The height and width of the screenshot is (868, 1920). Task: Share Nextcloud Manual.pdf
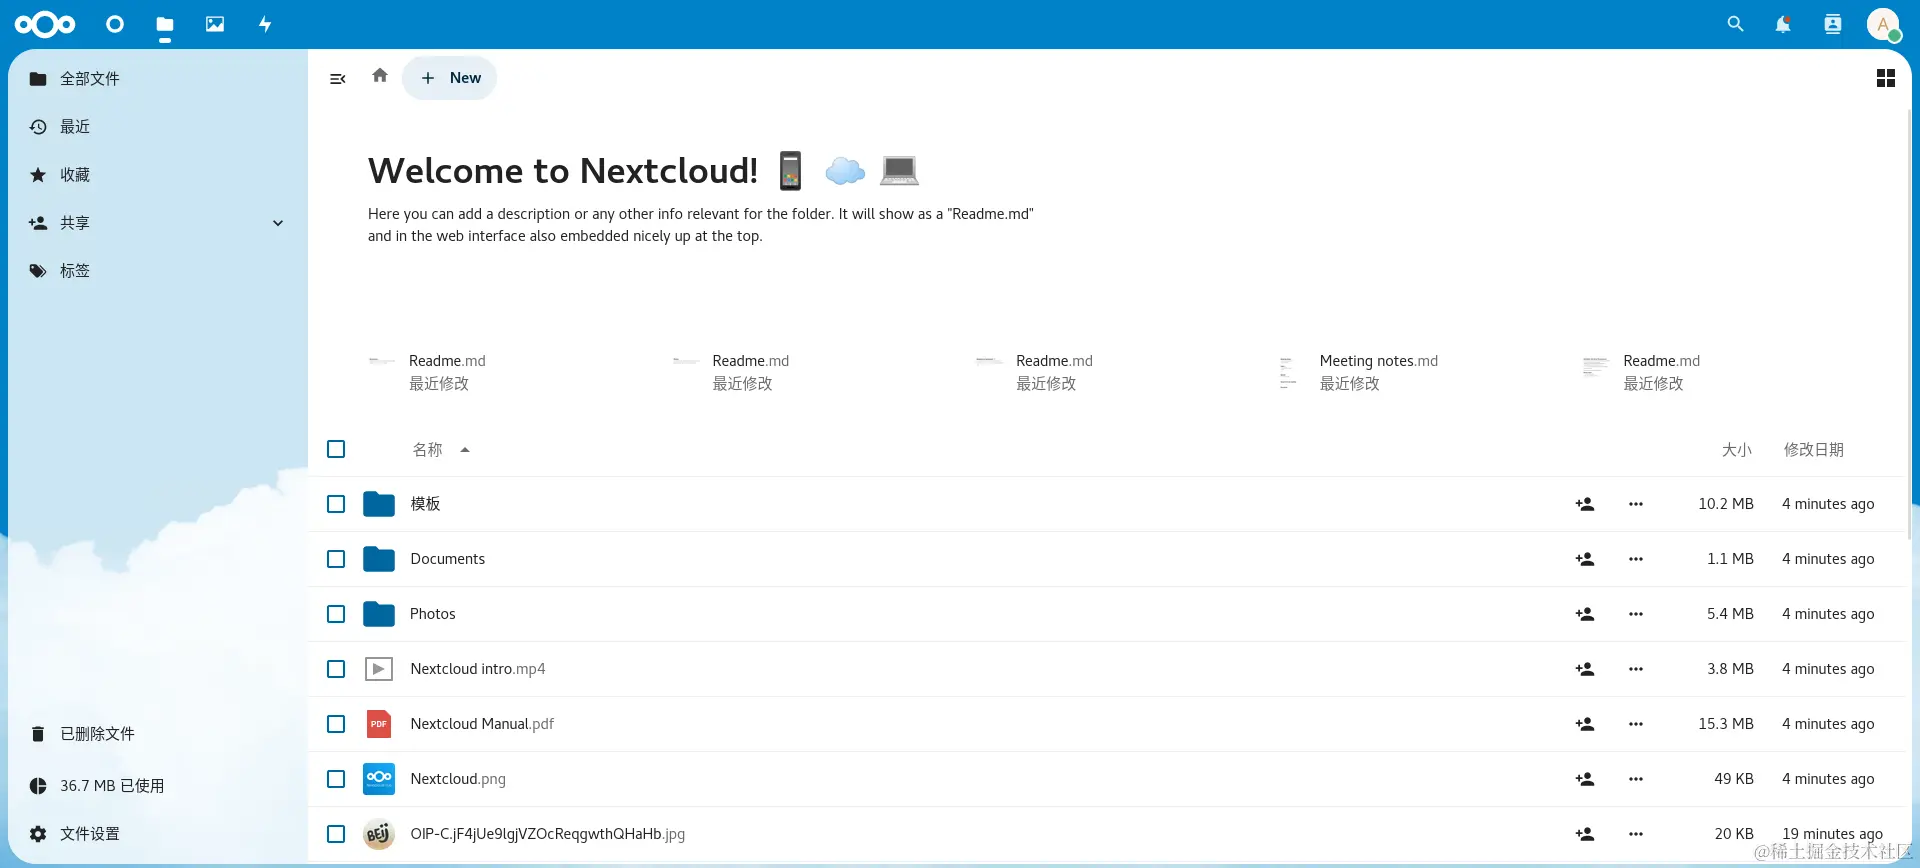point(1585,724)
